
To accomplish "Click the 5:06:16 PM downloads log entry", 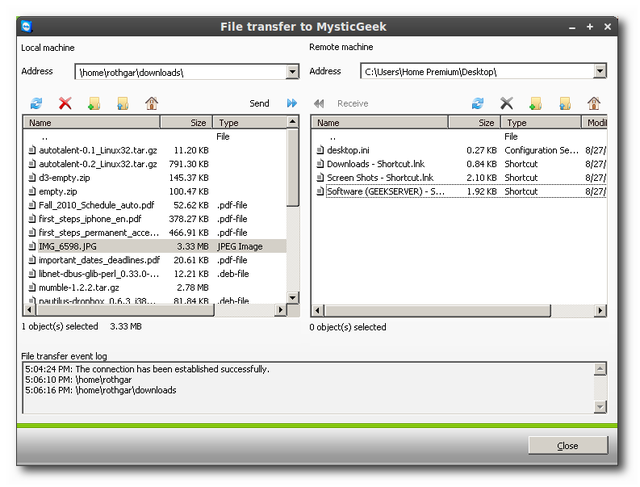I will click(101, 390).
